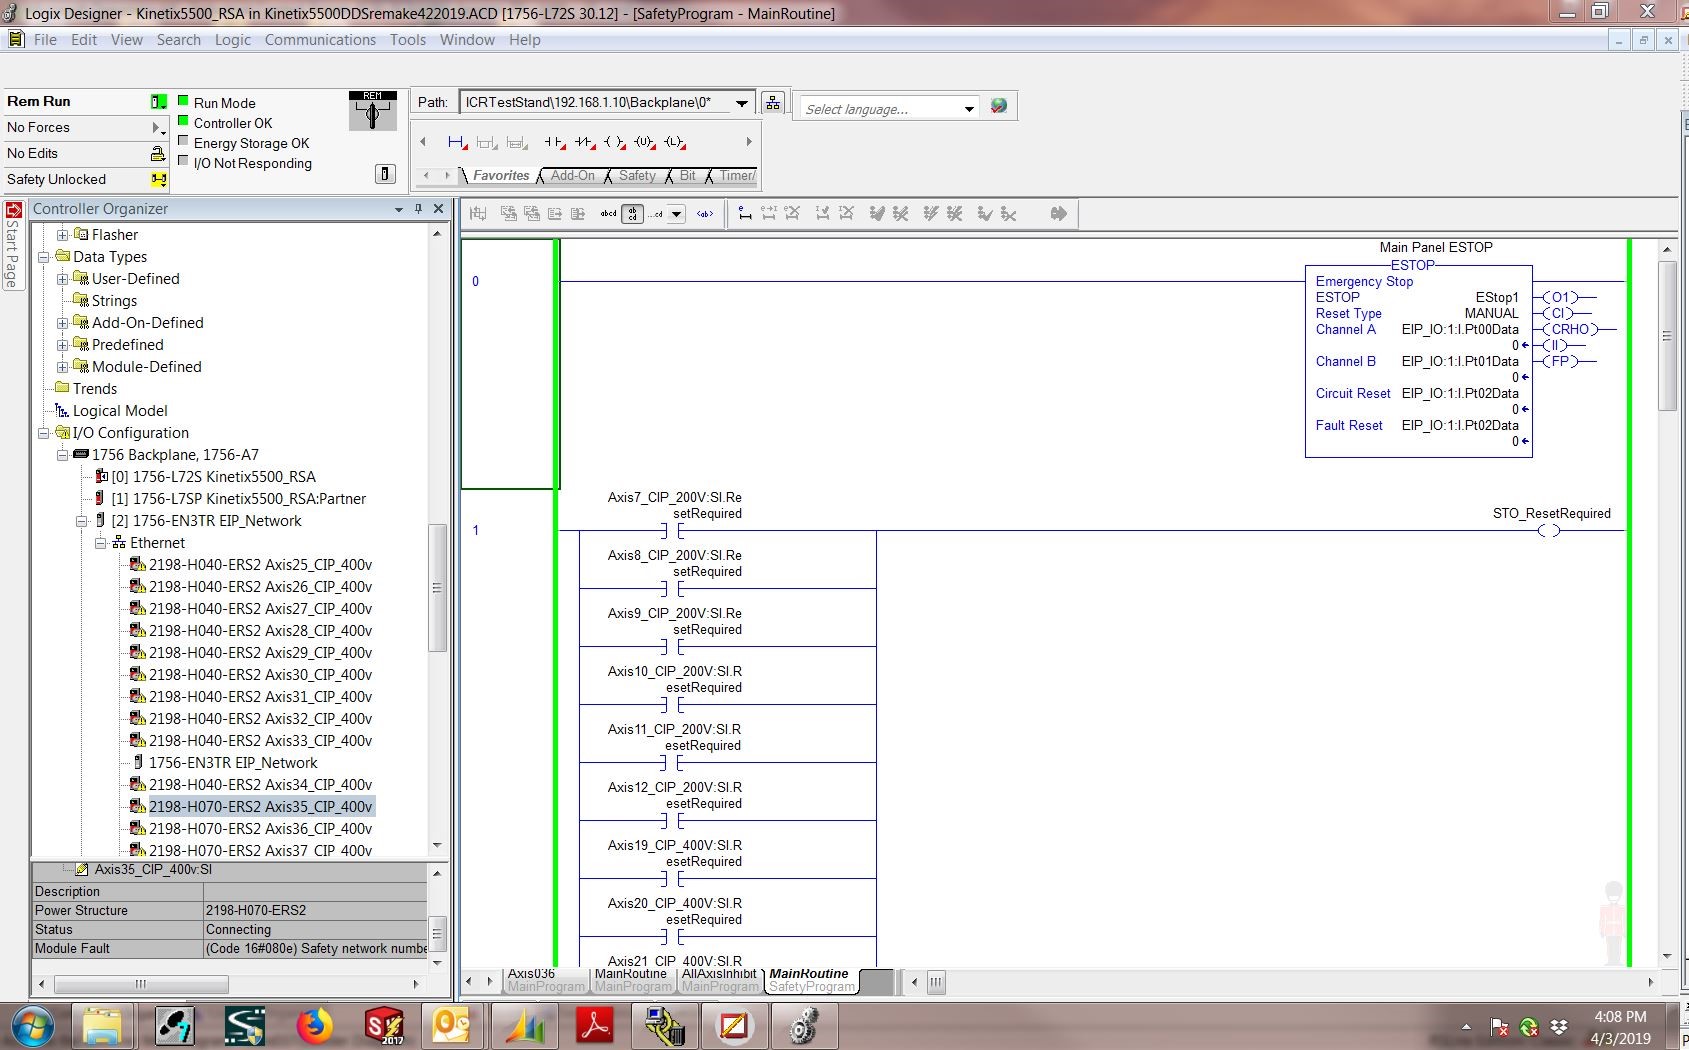1689x1050 pixels.
Task: Expand the User-Defined data types folder
Action: (x=62, y=279)
